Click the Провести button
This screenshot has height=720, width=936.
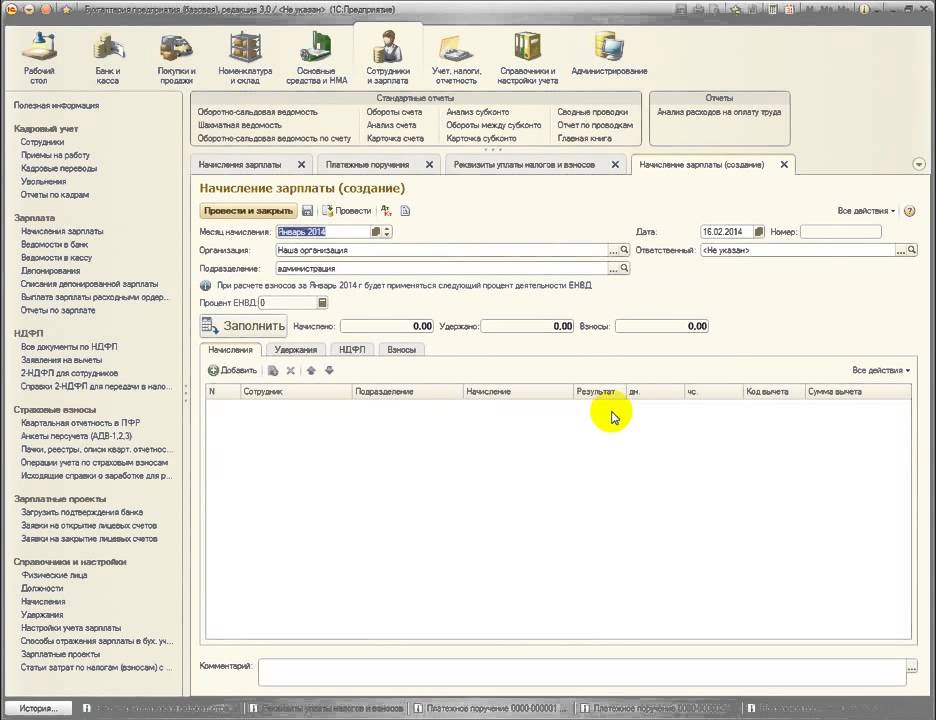(x=347, y=211)
